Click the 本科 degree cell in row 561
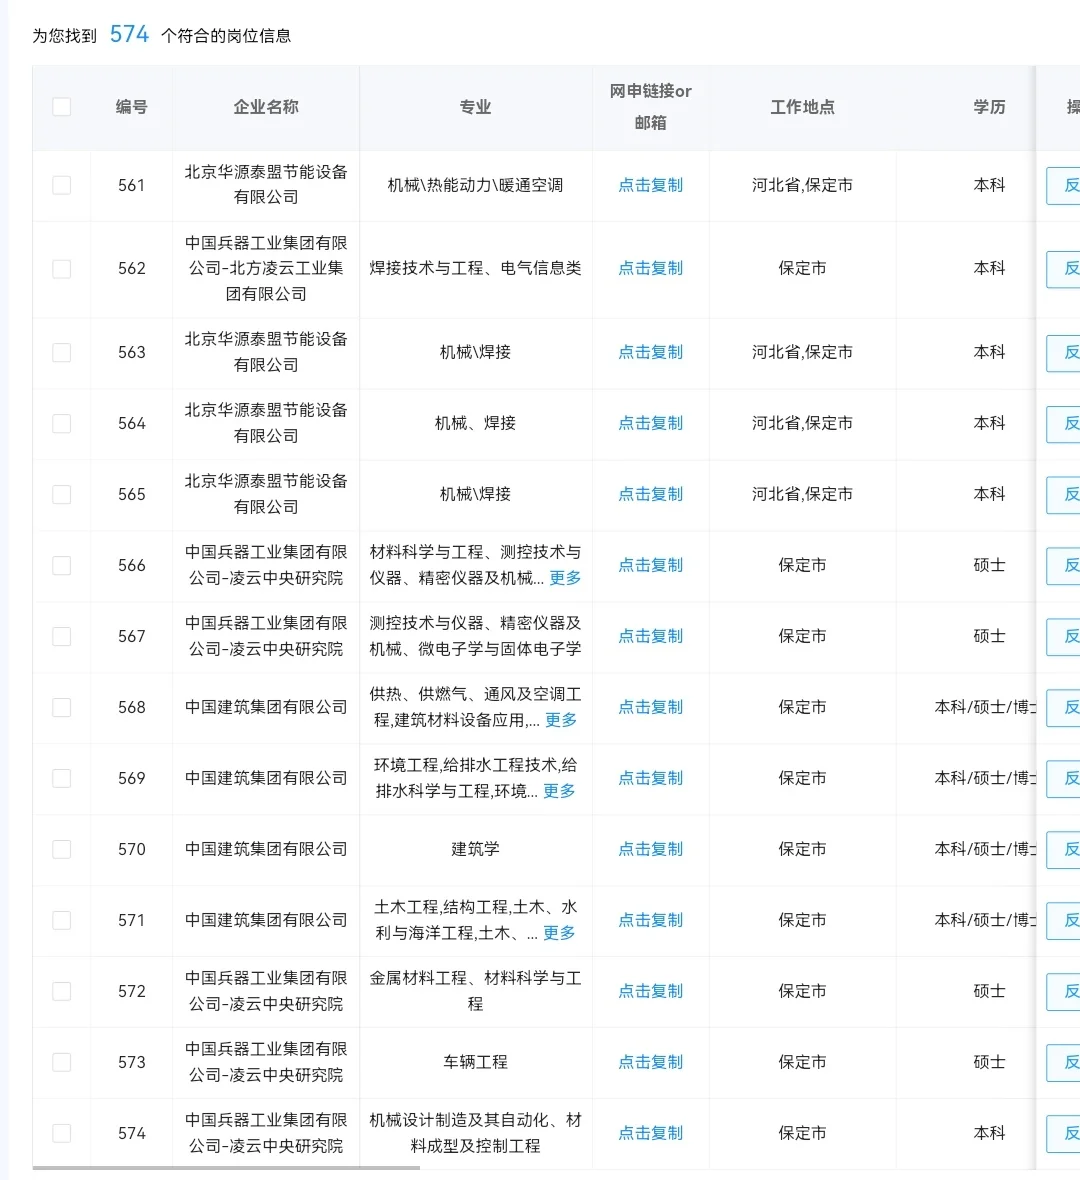 point(989,185)
